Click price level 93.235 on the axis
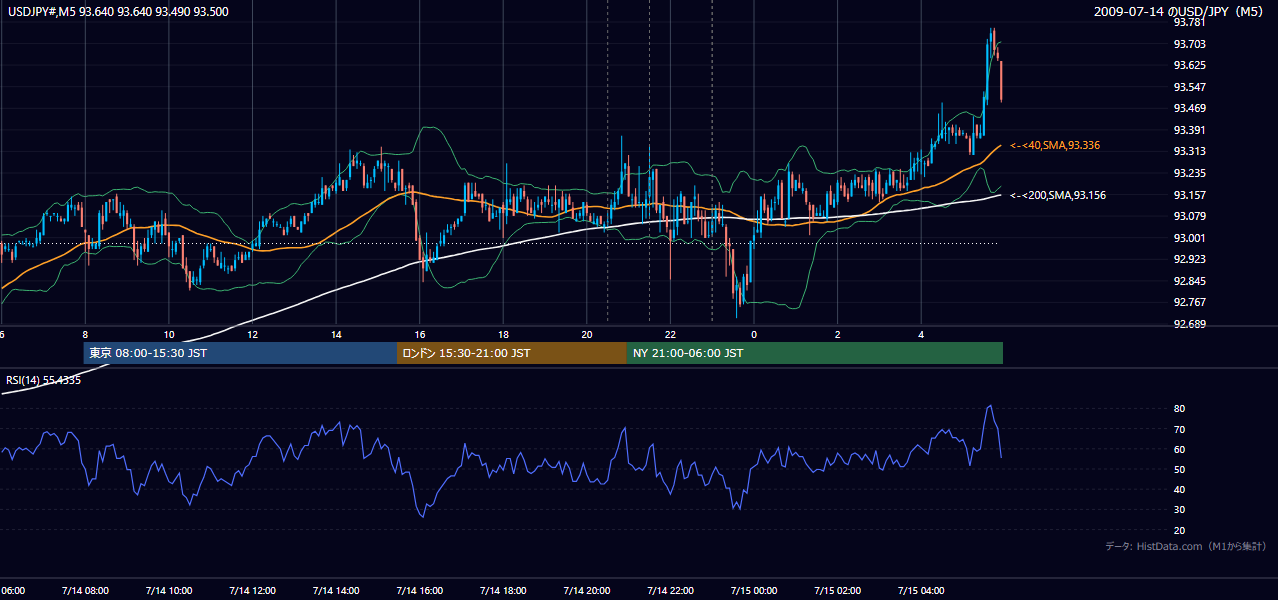 pos(1189,173)
